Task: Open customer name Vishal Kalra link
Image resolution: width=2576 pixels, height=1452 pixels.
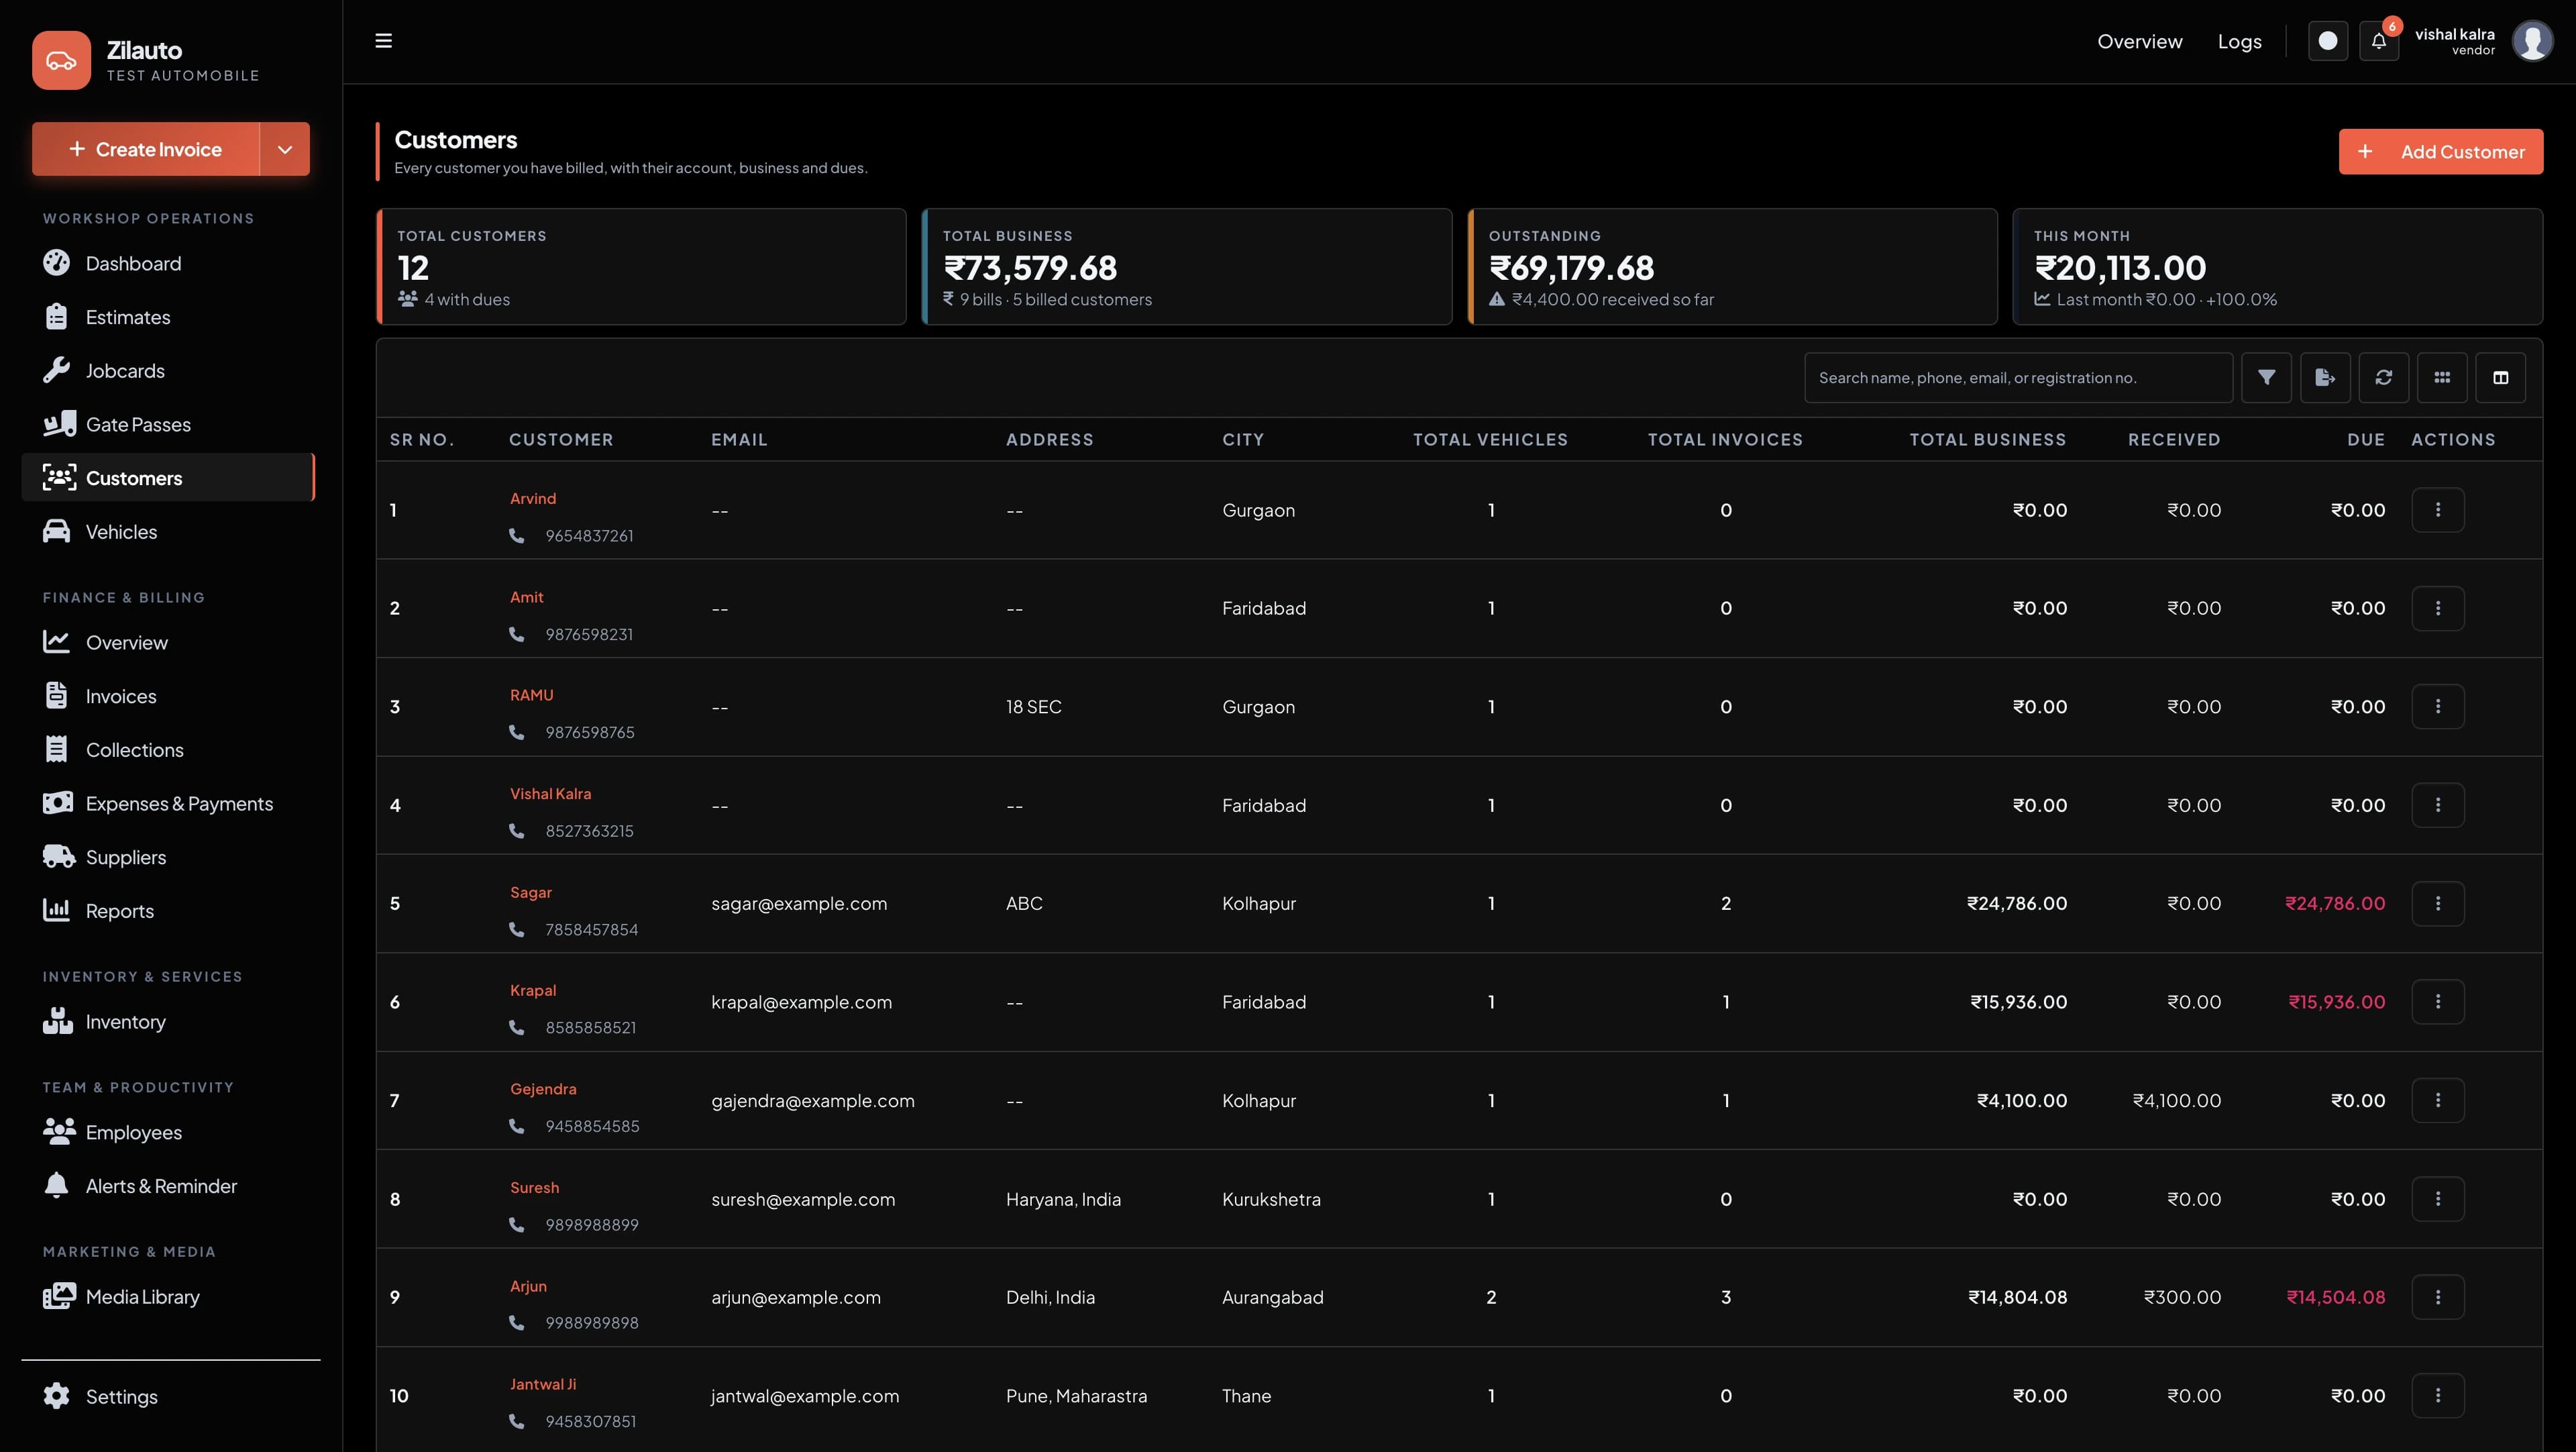Action: (550, 794)
